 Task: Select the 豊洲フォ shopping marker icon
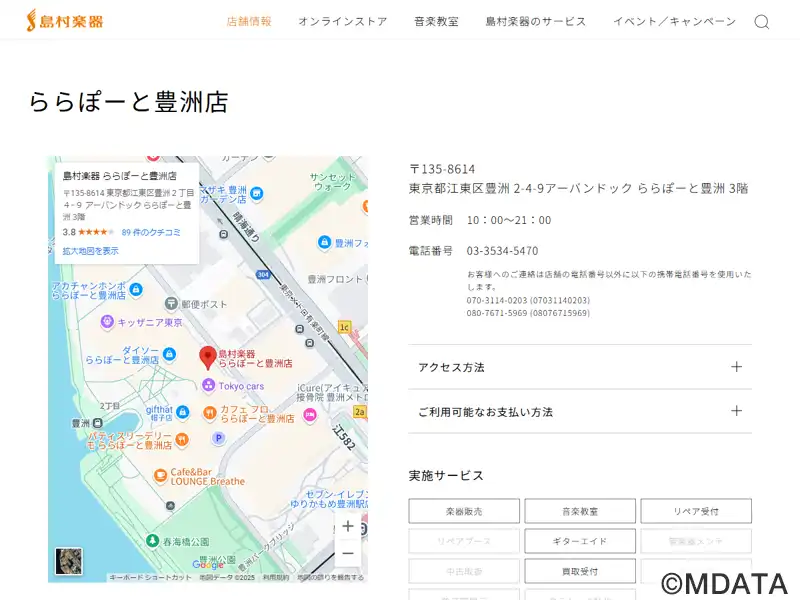[x=324, y=242]
